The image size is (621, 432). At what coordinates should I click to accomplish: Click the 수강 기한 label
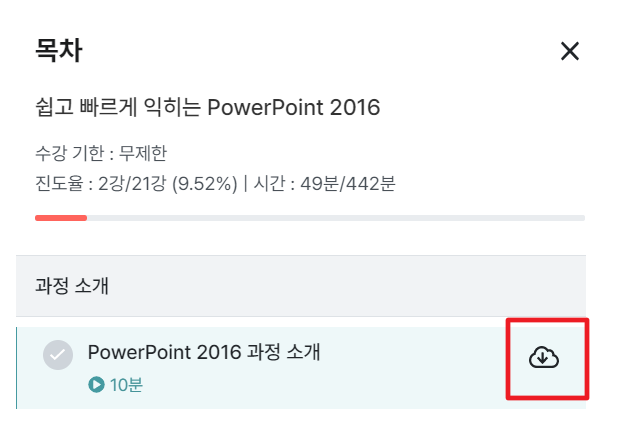[x=70, y=153]
